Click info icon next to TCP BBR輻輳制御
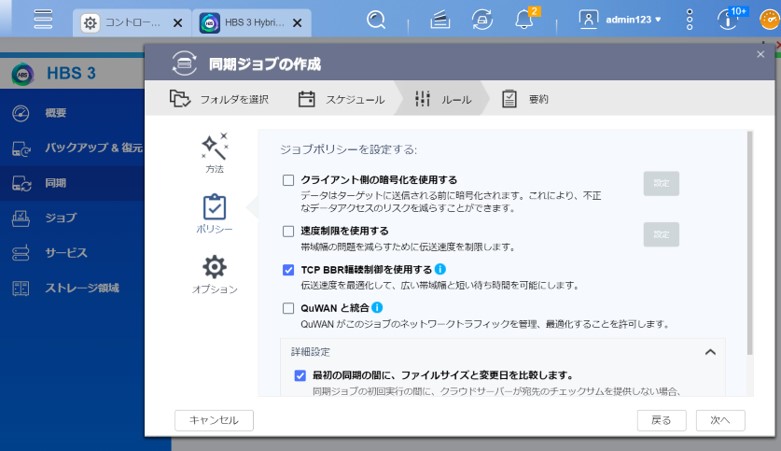Image resolution: width=781 pixels, height=451 pixels. [440, 269]
